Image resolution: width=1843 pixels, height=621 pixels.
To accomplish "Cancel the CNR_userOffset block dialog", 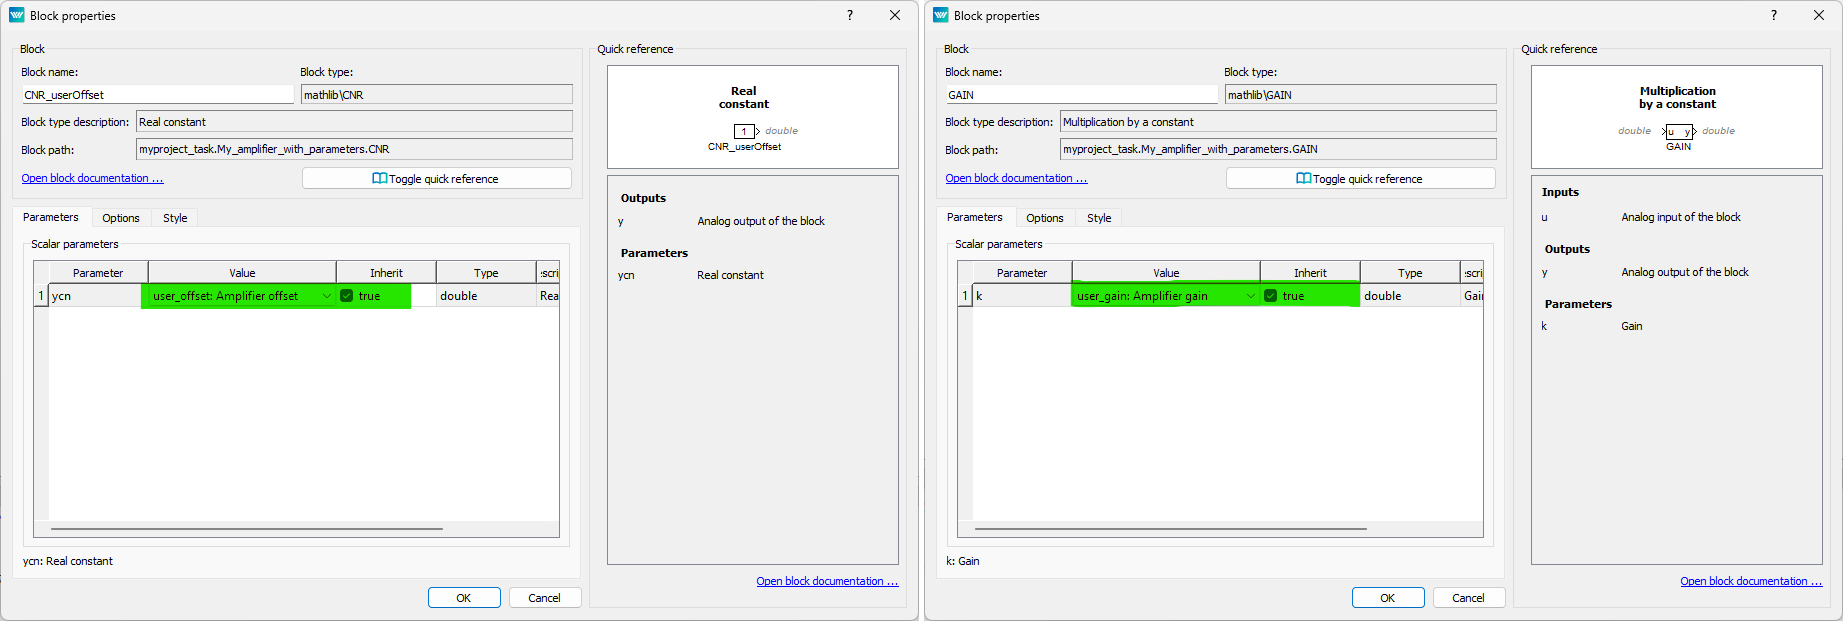I will point(544,598).
